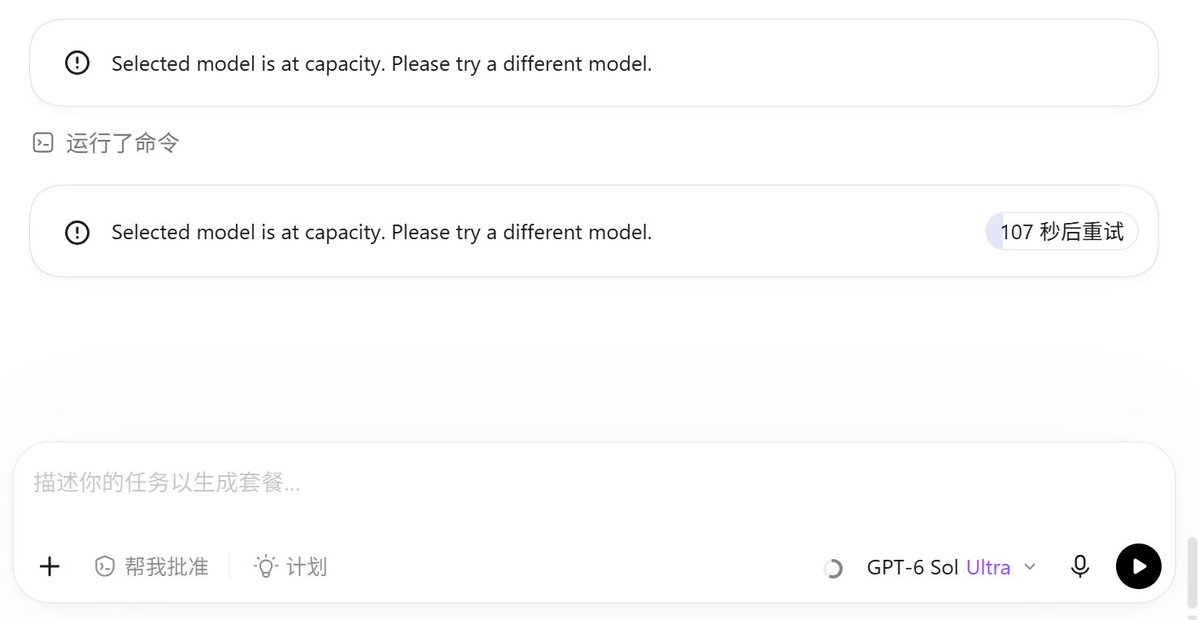Image resolution: width=1199 pixels, height=620 pixels.
Task: Select the purple Ultra tier label
Action: click(988, 567)
